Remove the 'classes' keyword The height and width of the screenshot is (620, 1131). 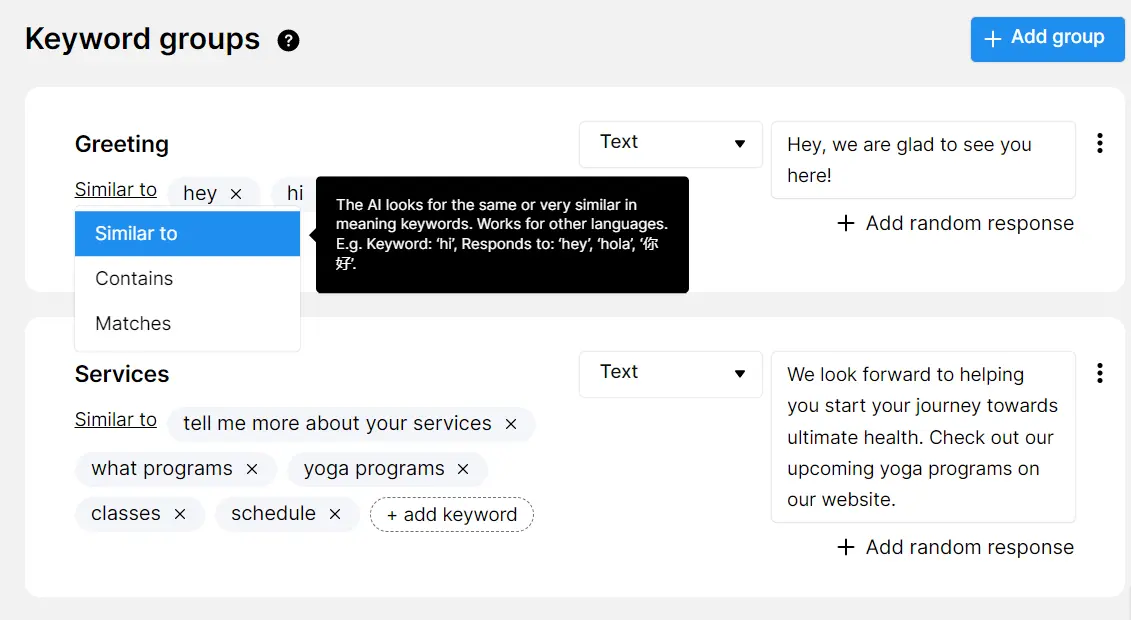click(x=179, y=513)
